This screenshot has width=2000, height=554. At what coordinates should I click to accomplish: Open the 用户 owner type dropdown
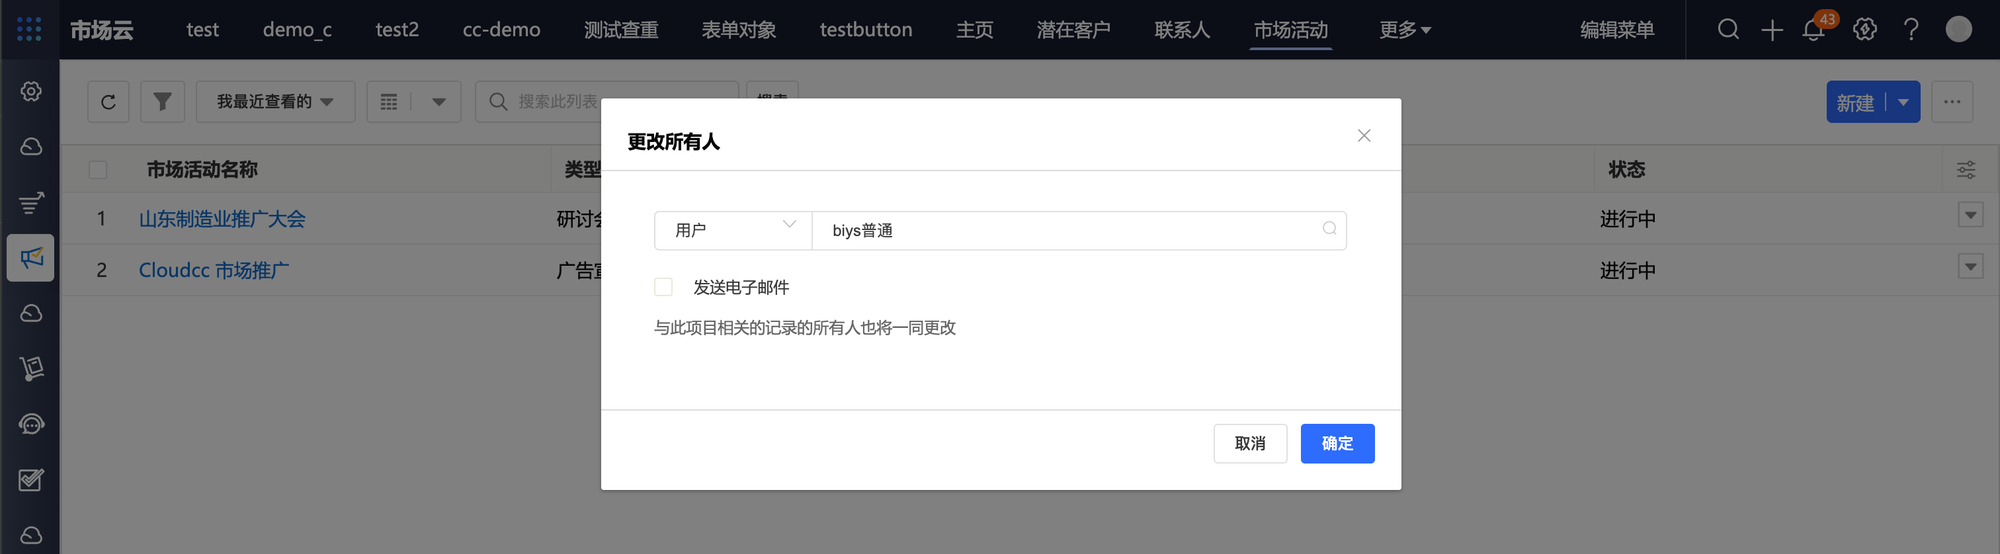pos(733,230)
